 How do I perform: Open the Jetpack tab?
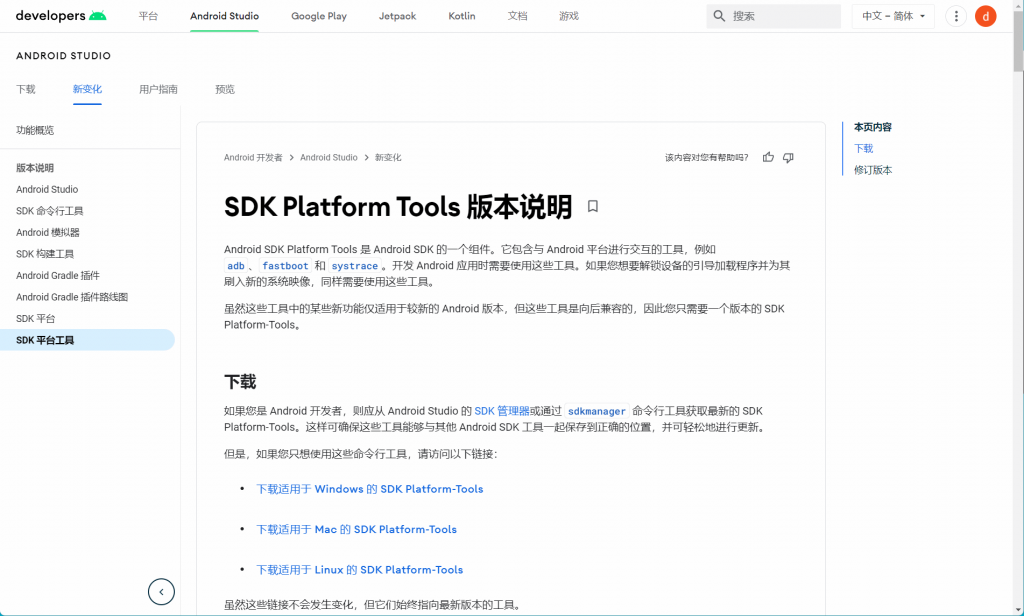(x=397, y=16)
